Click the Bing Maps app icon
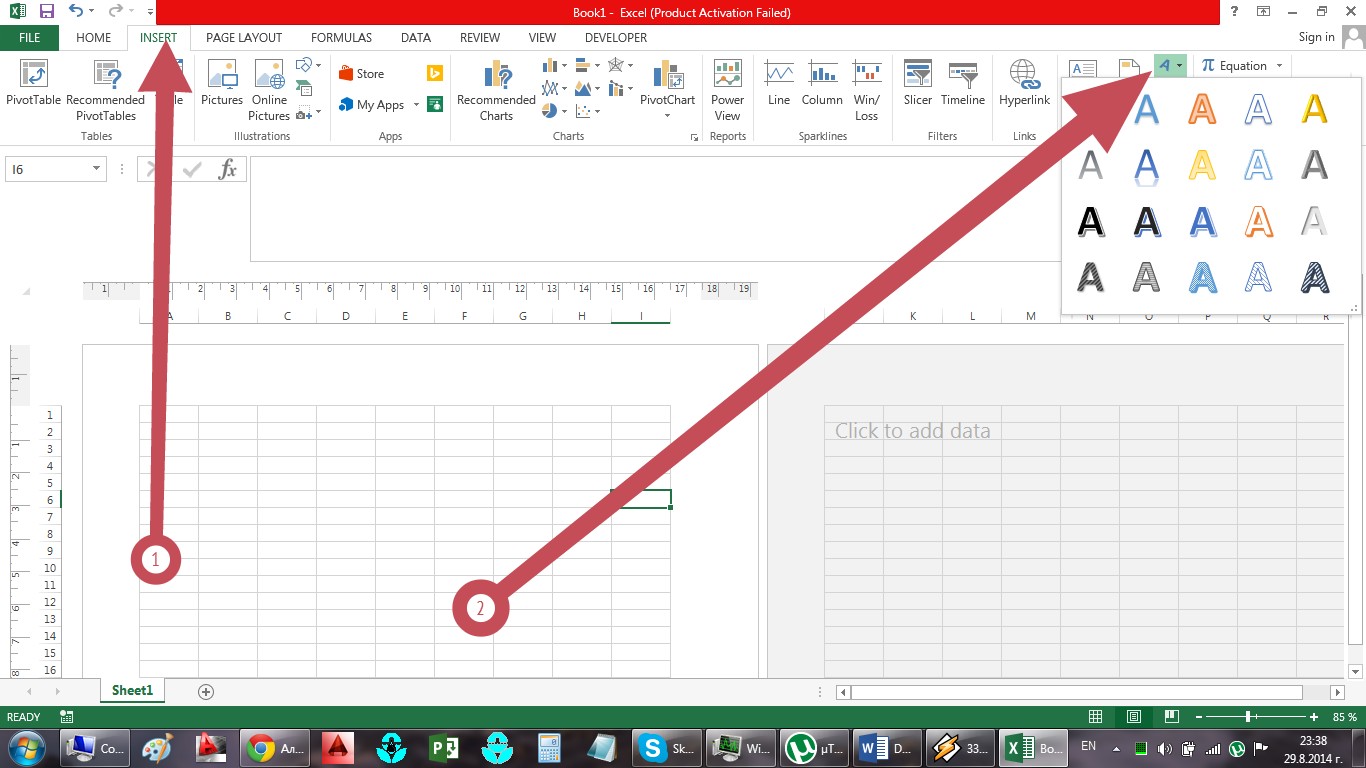Viewport: 1366px width, 768px height. click(435, 73)
